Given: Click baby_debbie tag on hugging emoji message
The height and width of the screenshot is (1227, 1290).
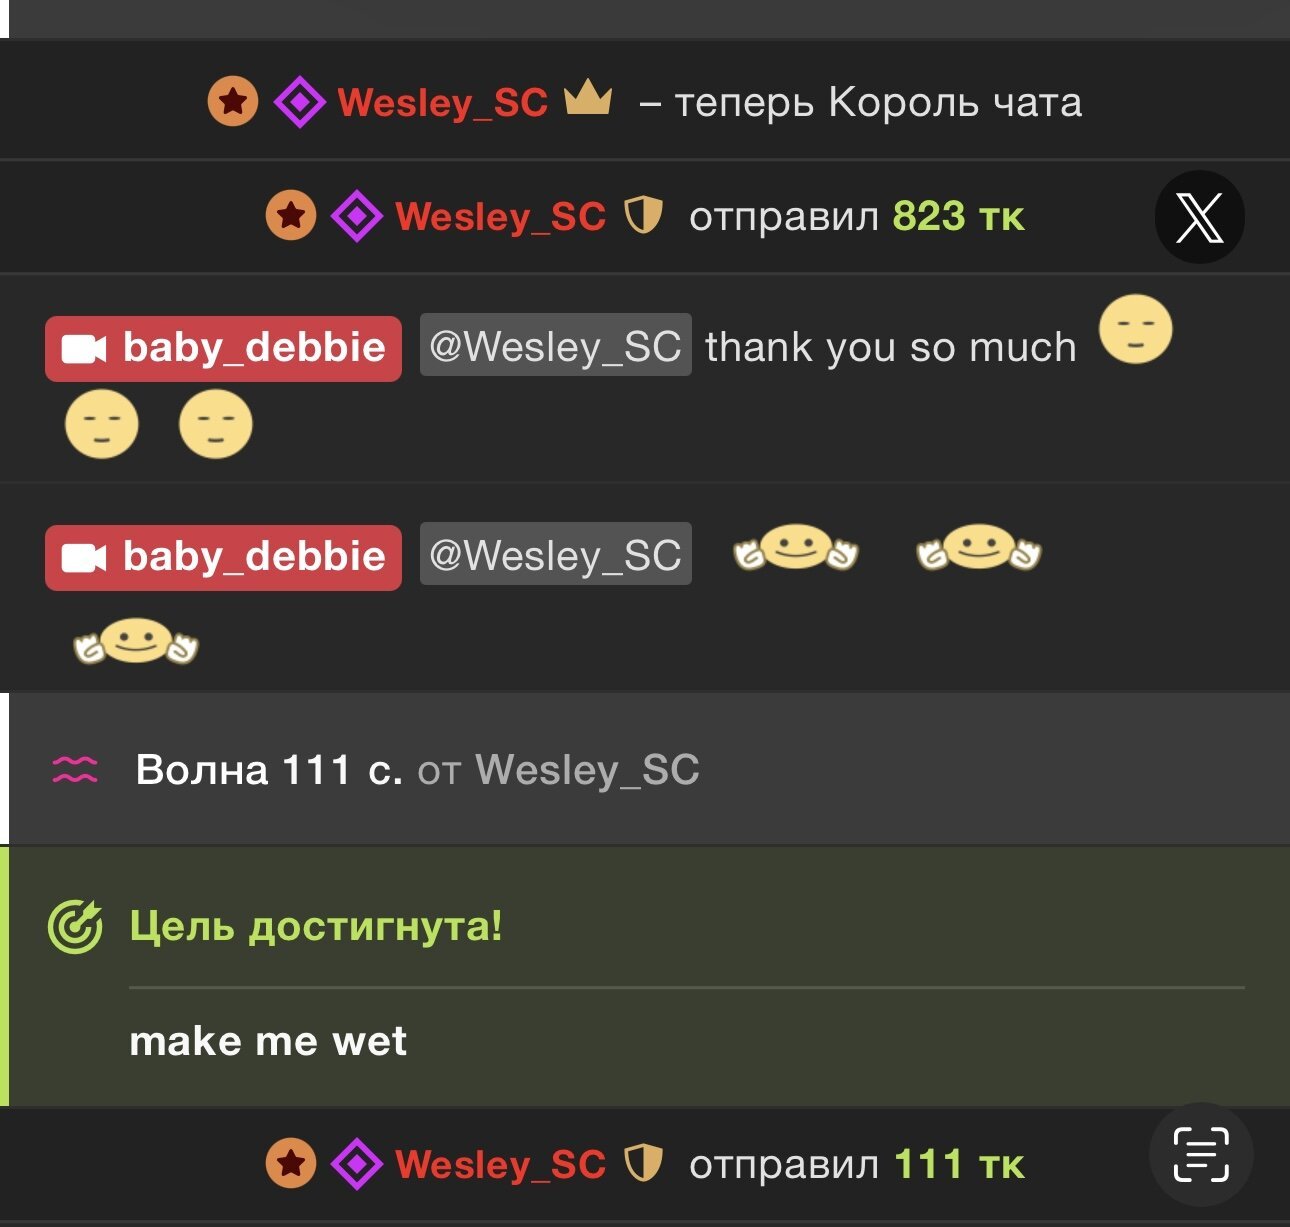Looking at the screenshot, I should tap(223, 557).
